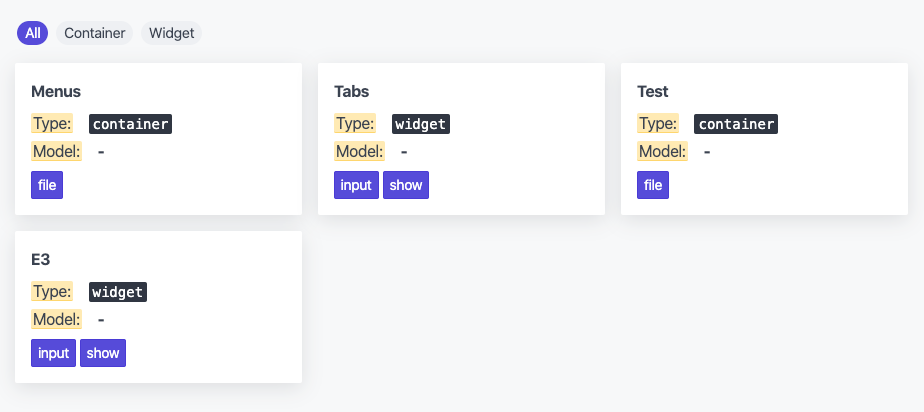The height and width of the screenshot is (412, 924).
Task: Open the Test card title
Action: (653, 91)
